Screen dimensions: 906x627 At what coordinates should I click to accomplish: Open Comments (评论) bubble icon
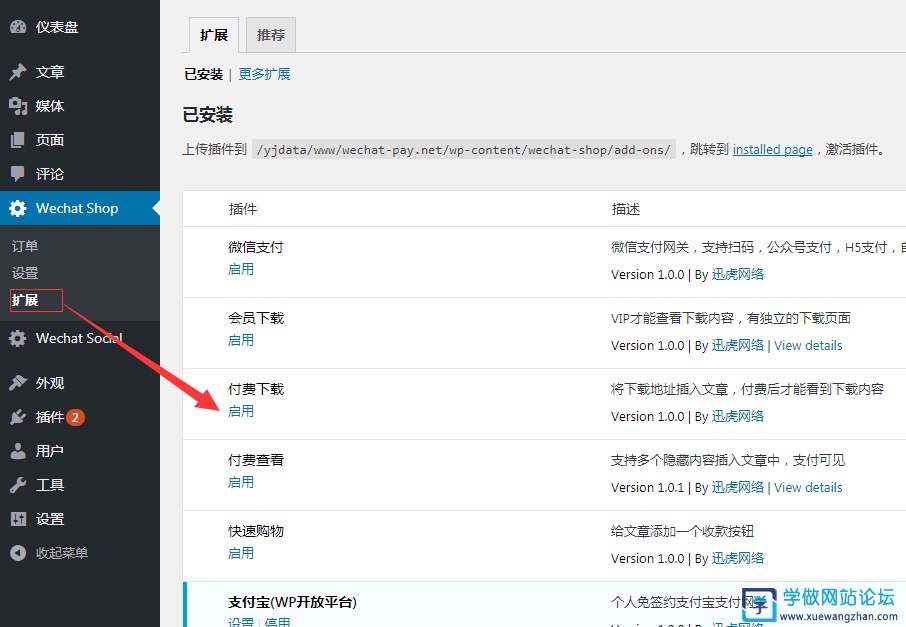pos(18,174)
